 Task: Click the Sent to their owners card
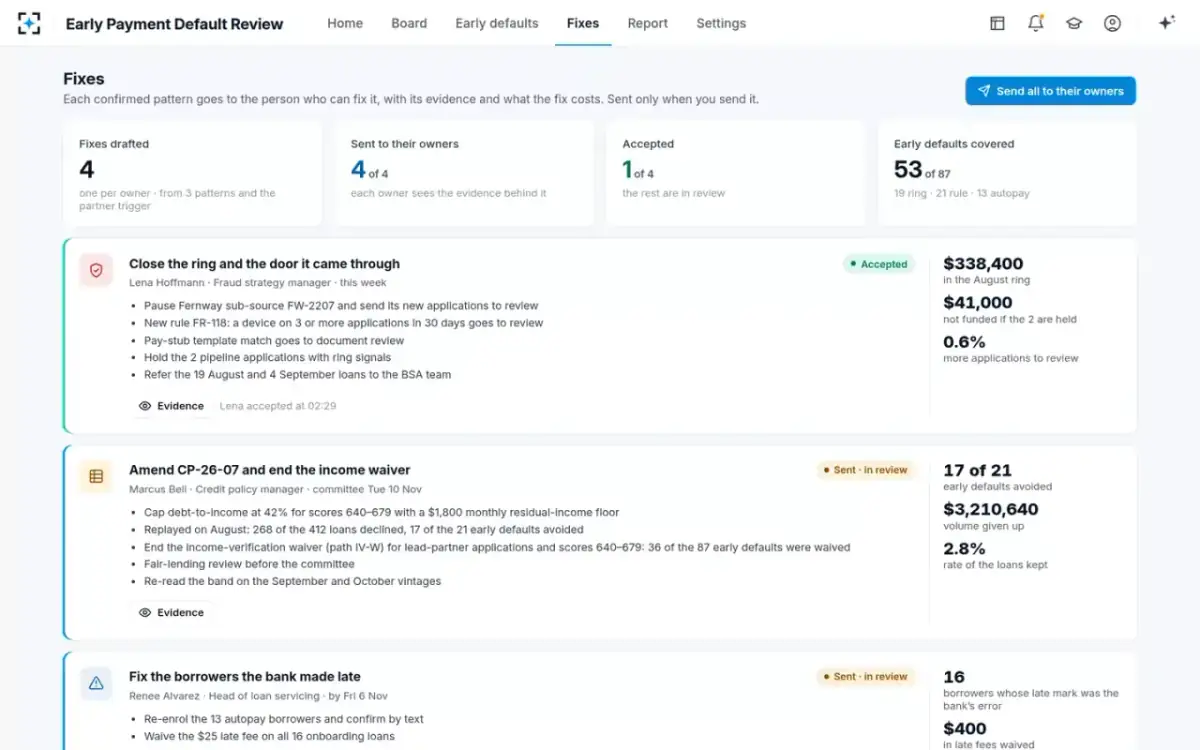(x=464, y=174)
